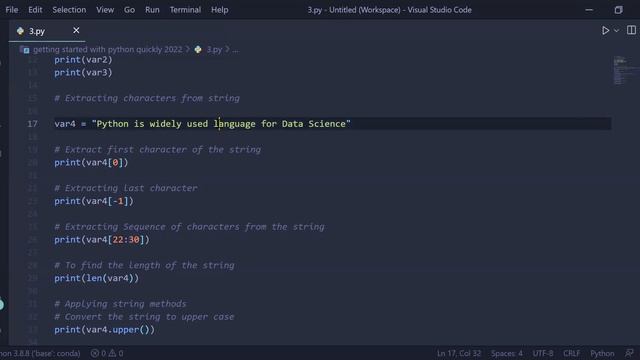The height and width of the screenshot is (360, 640).
Task: Click the Python icon on the 3.py tab
Action: coord(20,31)
